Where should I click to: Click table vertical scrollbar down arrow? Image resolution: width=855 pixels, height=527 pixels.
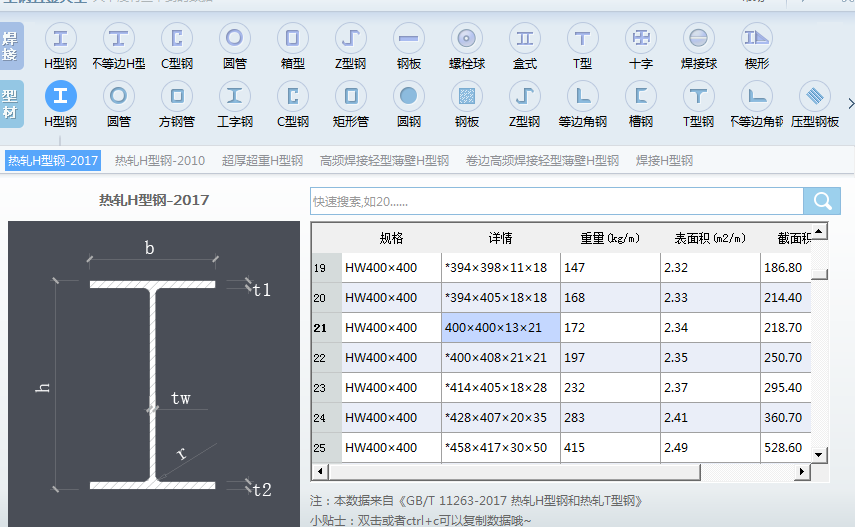coord(819,454)
